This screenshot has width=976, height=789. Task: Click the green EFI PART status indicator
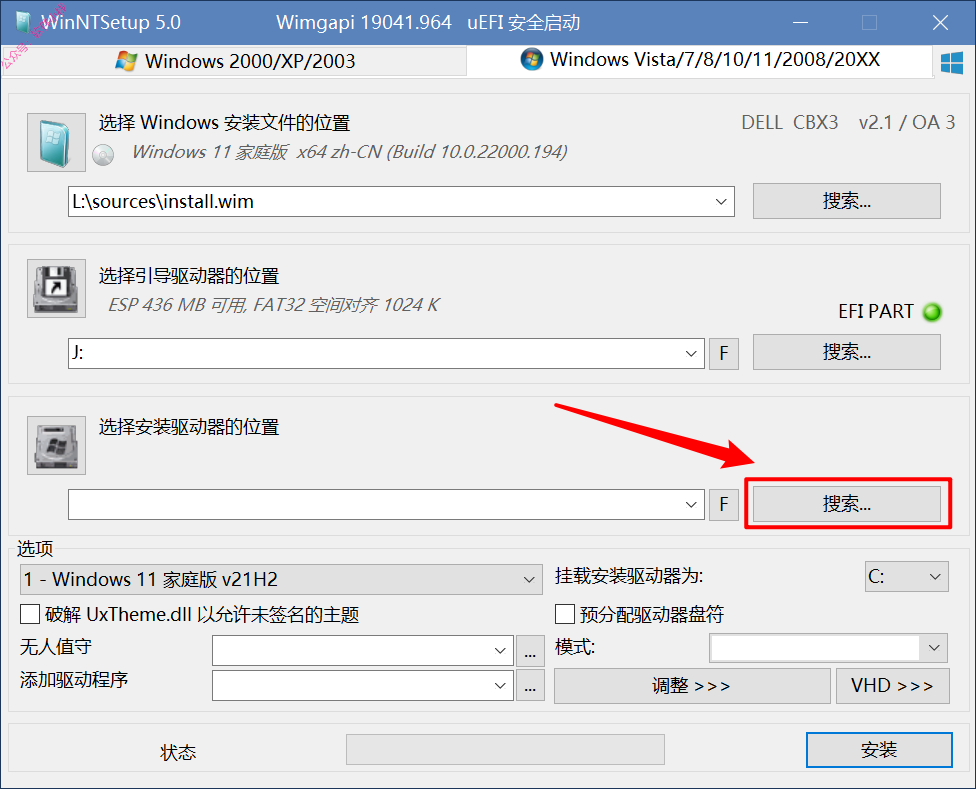coord(932,312)
